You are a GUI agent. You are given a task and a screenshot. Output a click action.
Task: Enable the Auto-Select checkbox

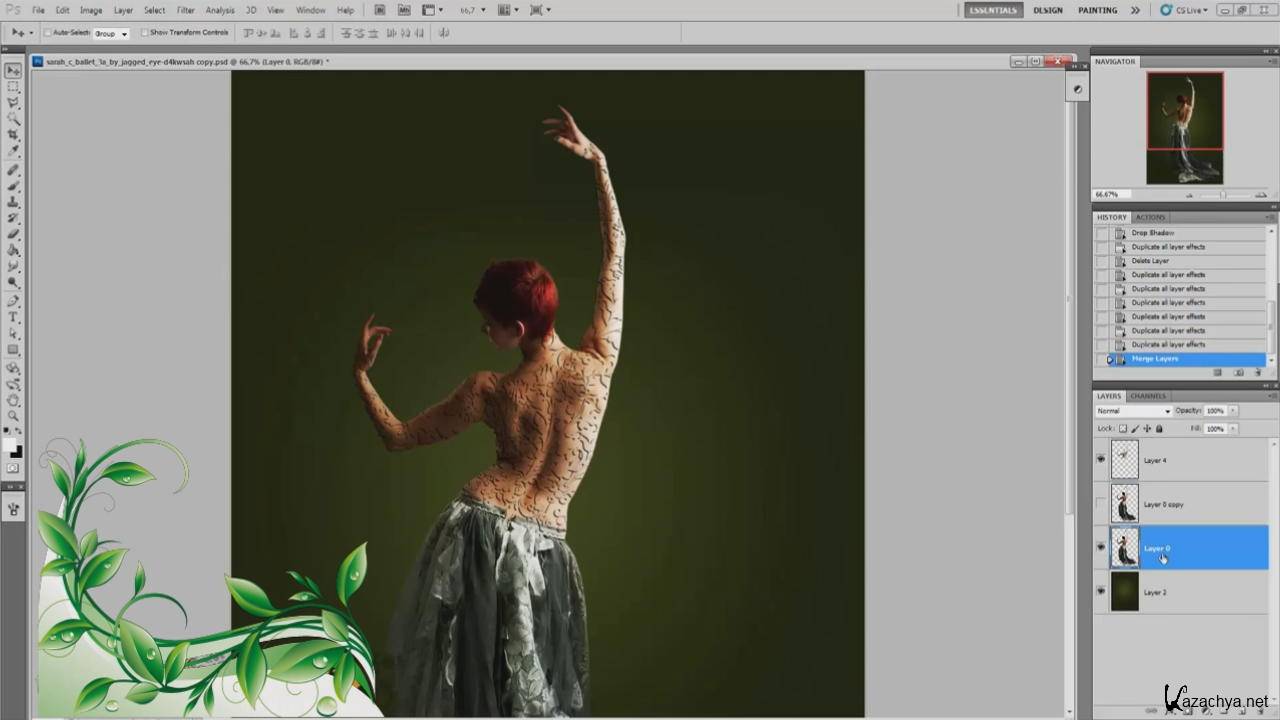click(x=48, y=33)
